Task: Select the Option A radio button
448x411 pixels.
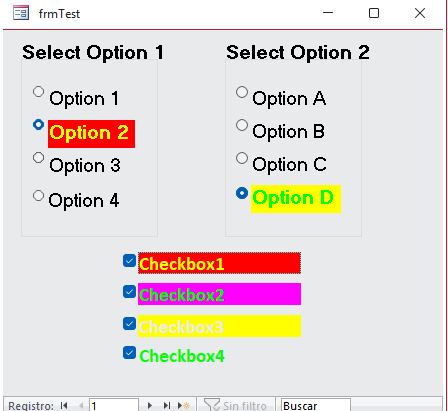Action: (242, 92)
